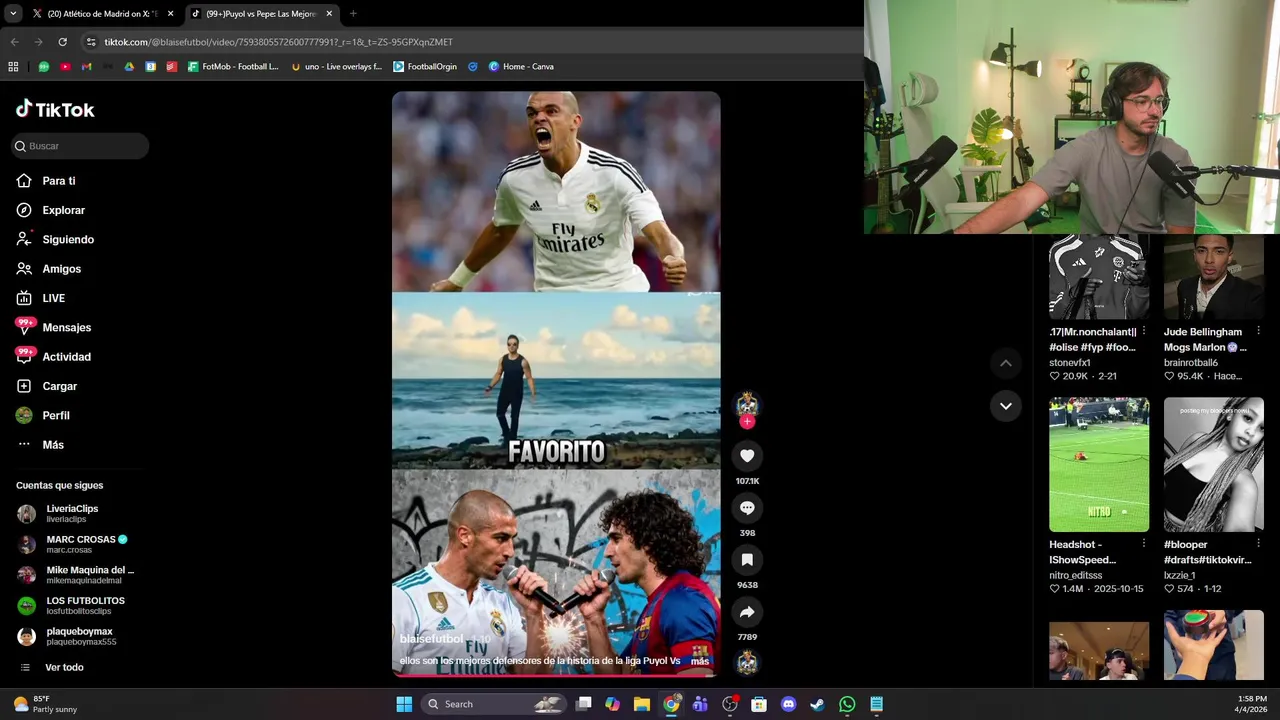View site information icon in address bar
This screenshot has height=720, width=1280.
(91, 42)
